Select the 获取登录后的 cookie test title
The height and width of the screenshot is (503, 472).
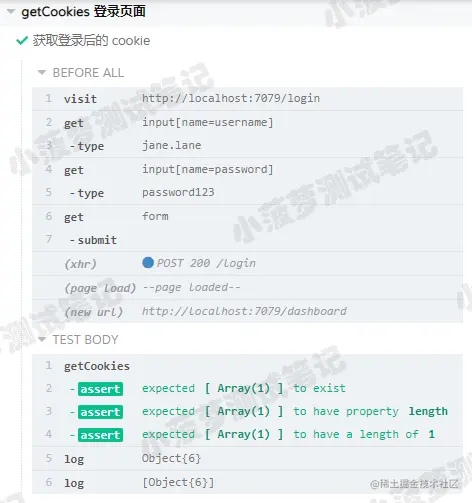(91, 41)
